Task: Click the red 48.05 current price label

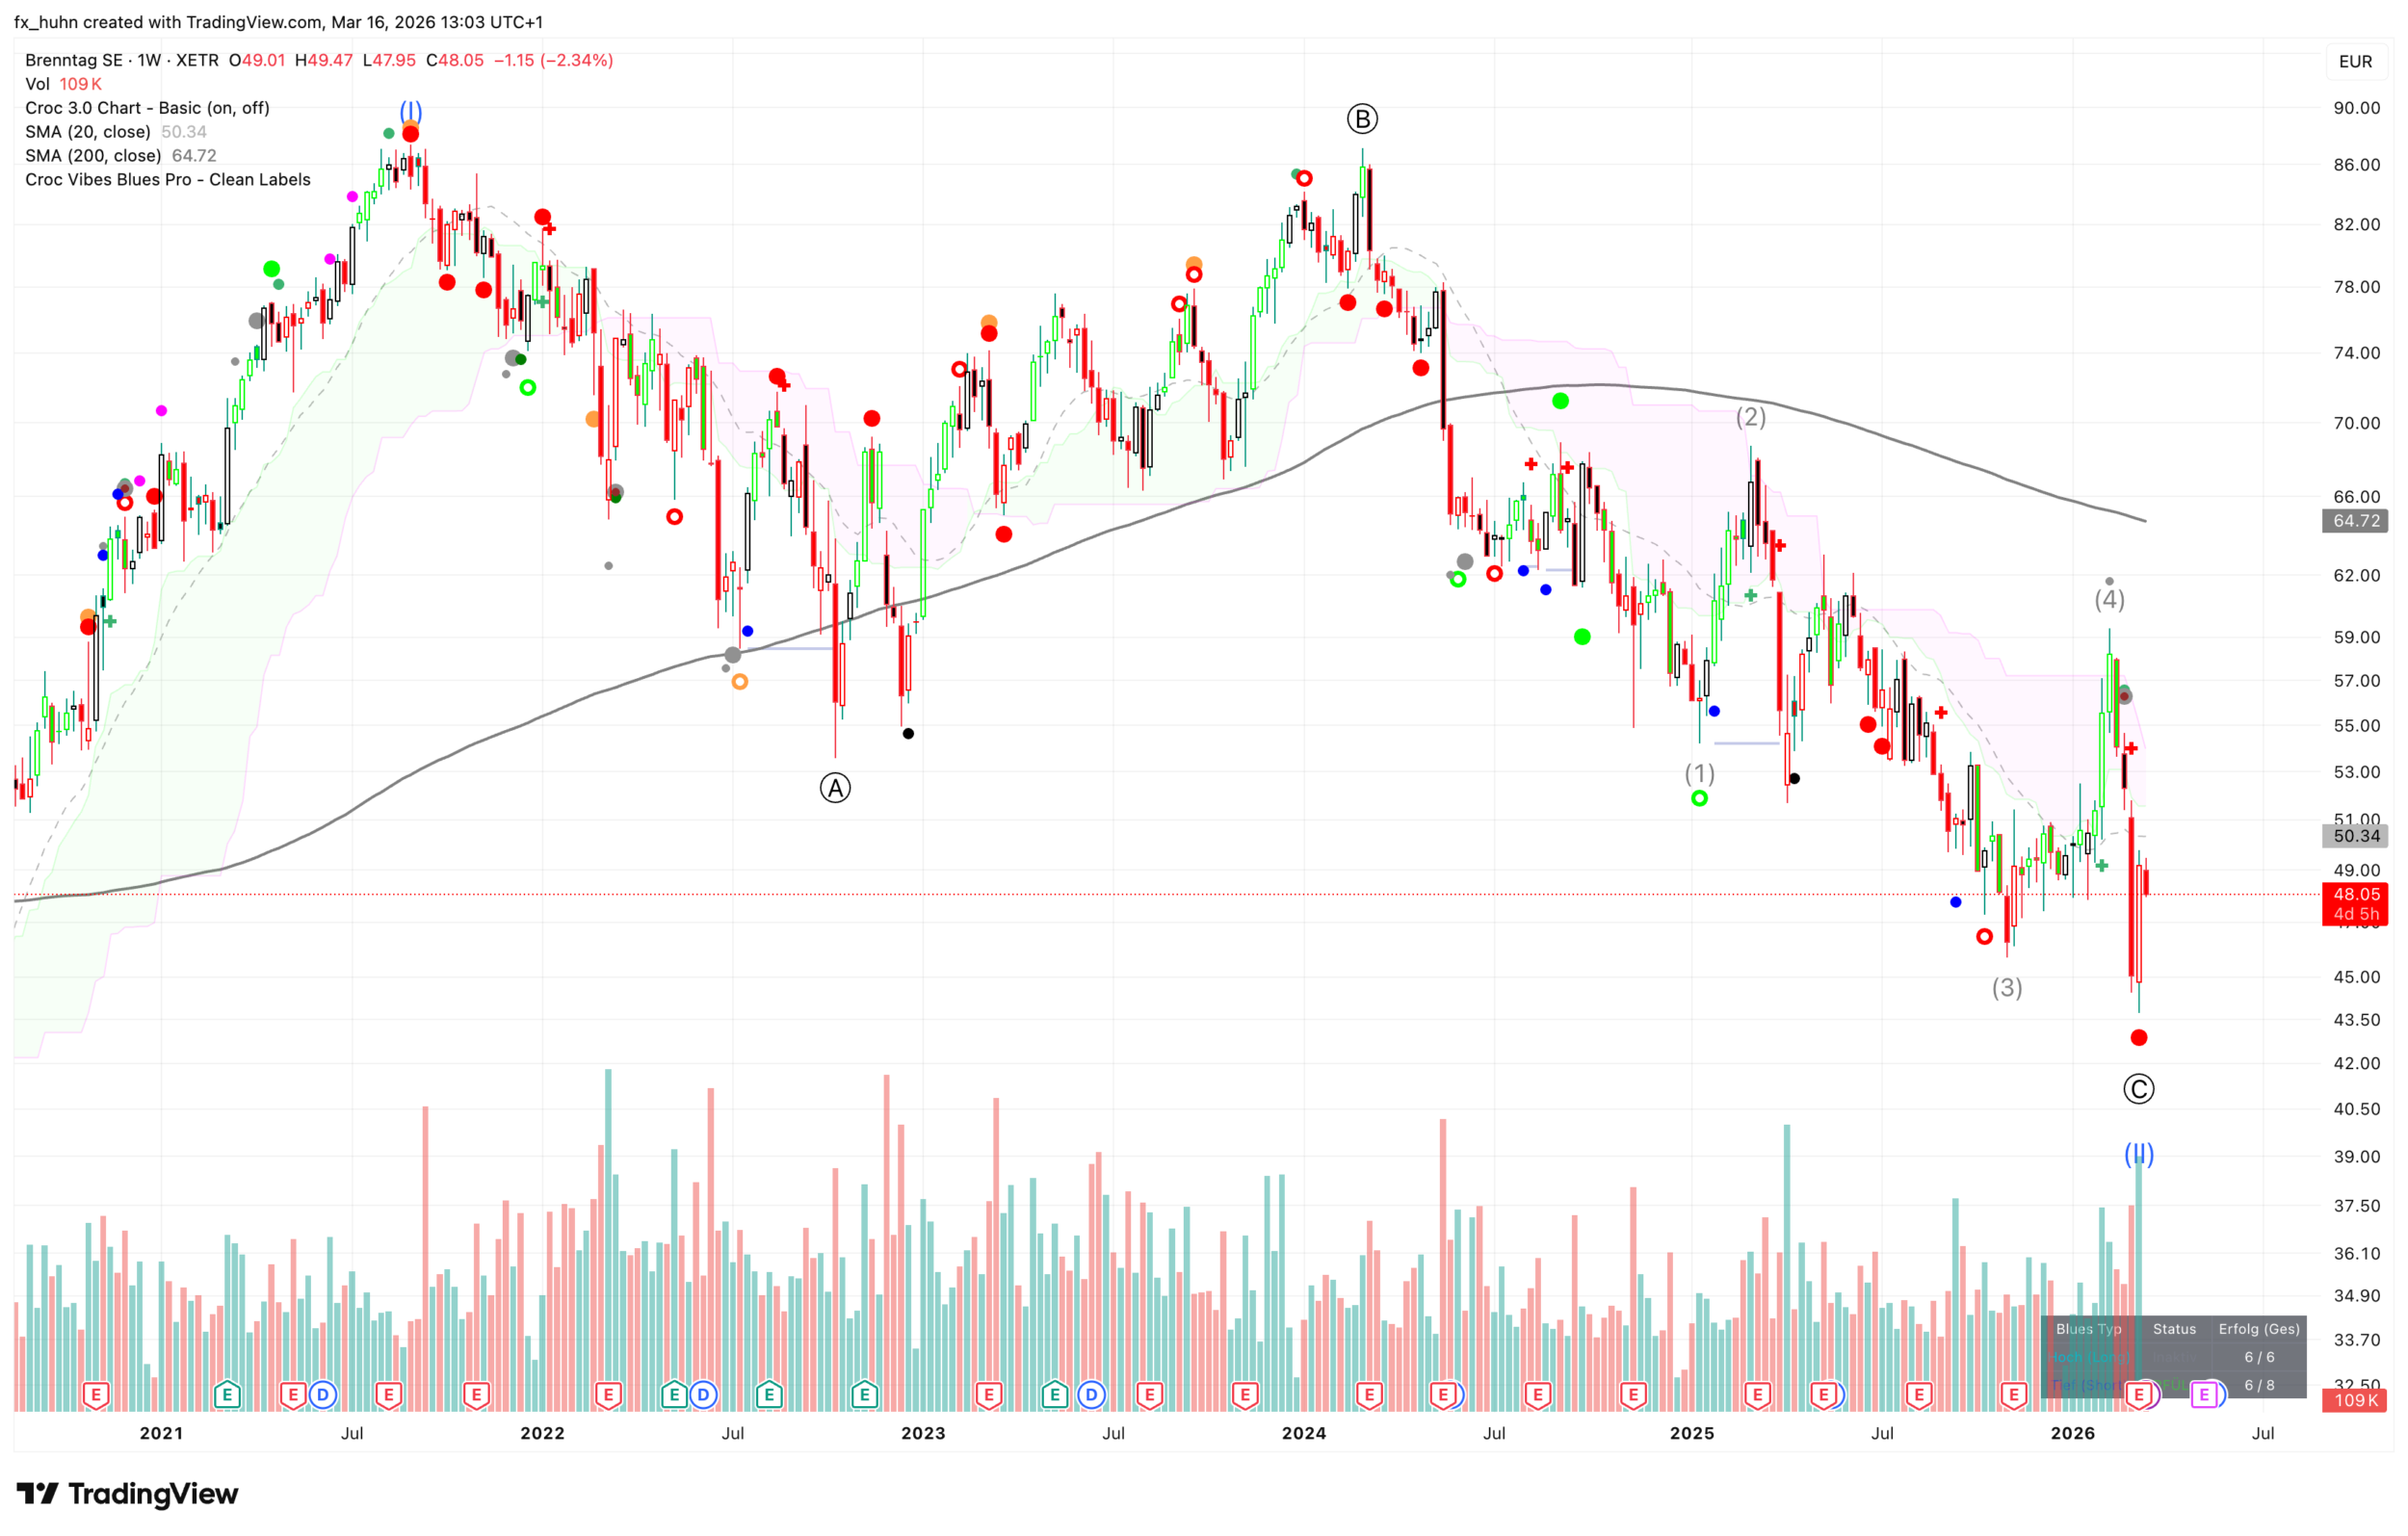Action: coord(2356,894)
